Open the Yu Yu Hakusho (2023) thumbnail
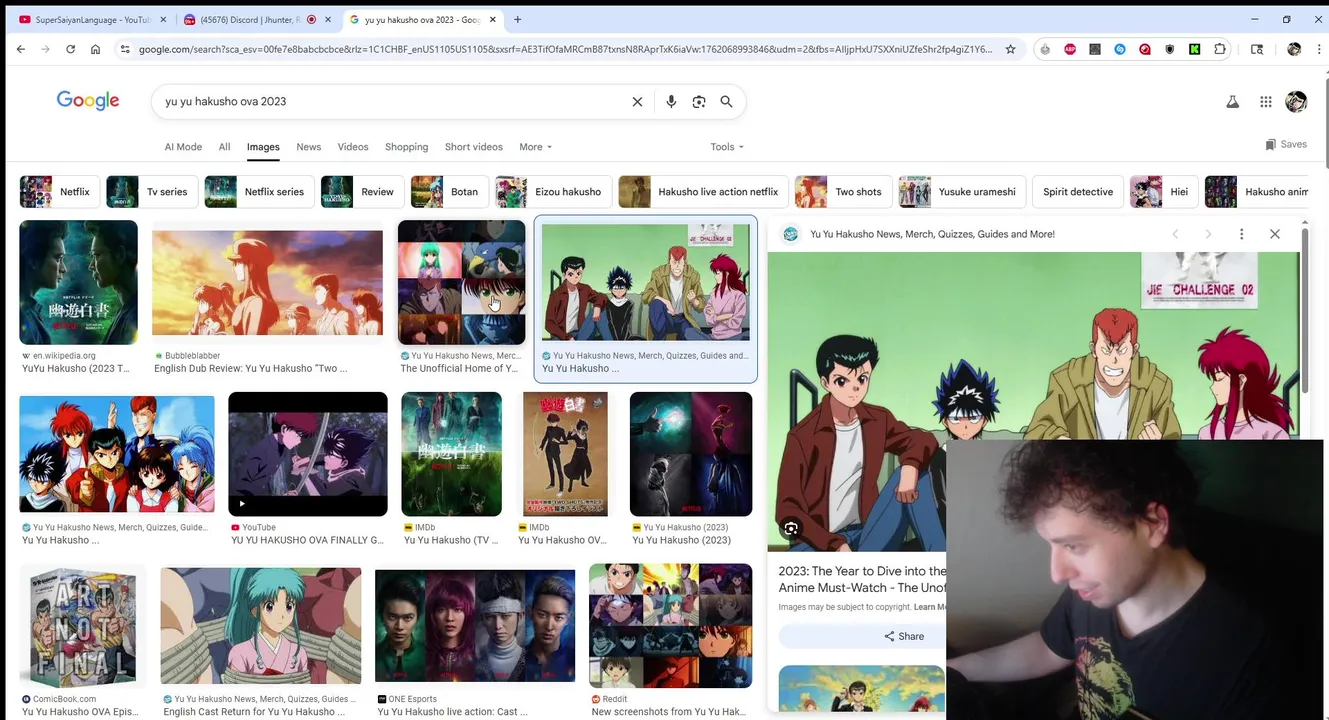Image resolution: width=1329 pixels, height=720 pixels. point(690,454)
